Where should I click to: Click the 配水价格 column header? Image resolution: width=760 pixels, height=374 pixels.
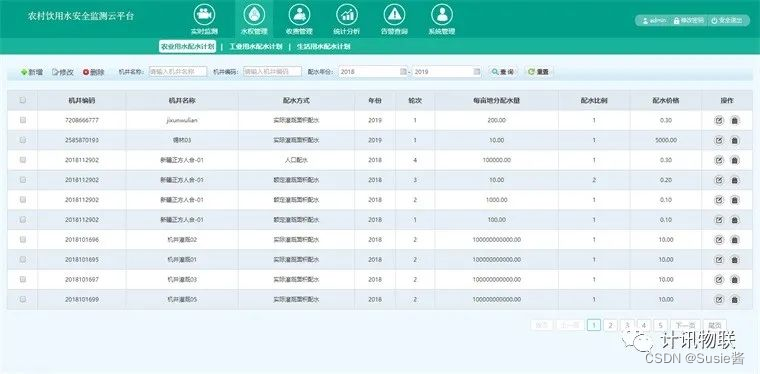pos(665,101)
